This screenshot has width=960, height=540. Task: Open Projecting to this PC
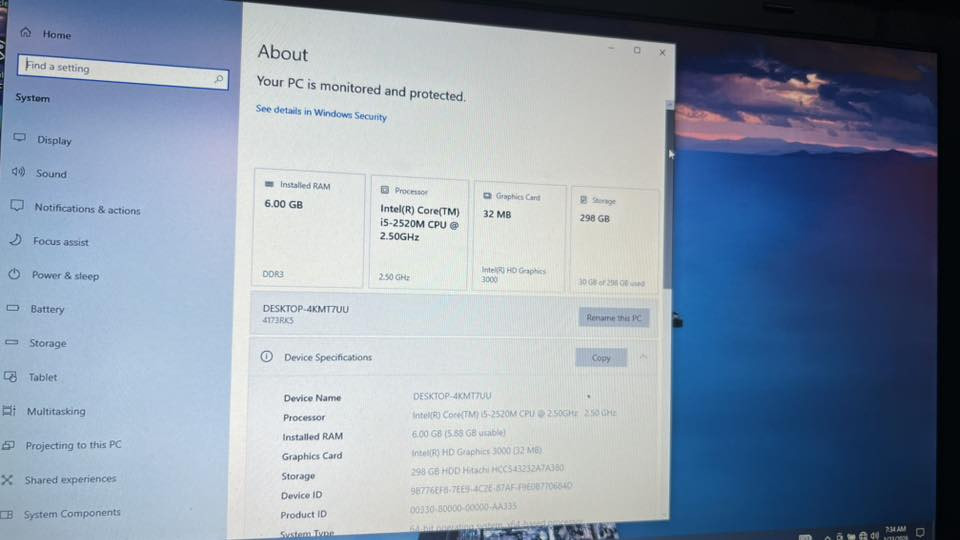point(73,445)
